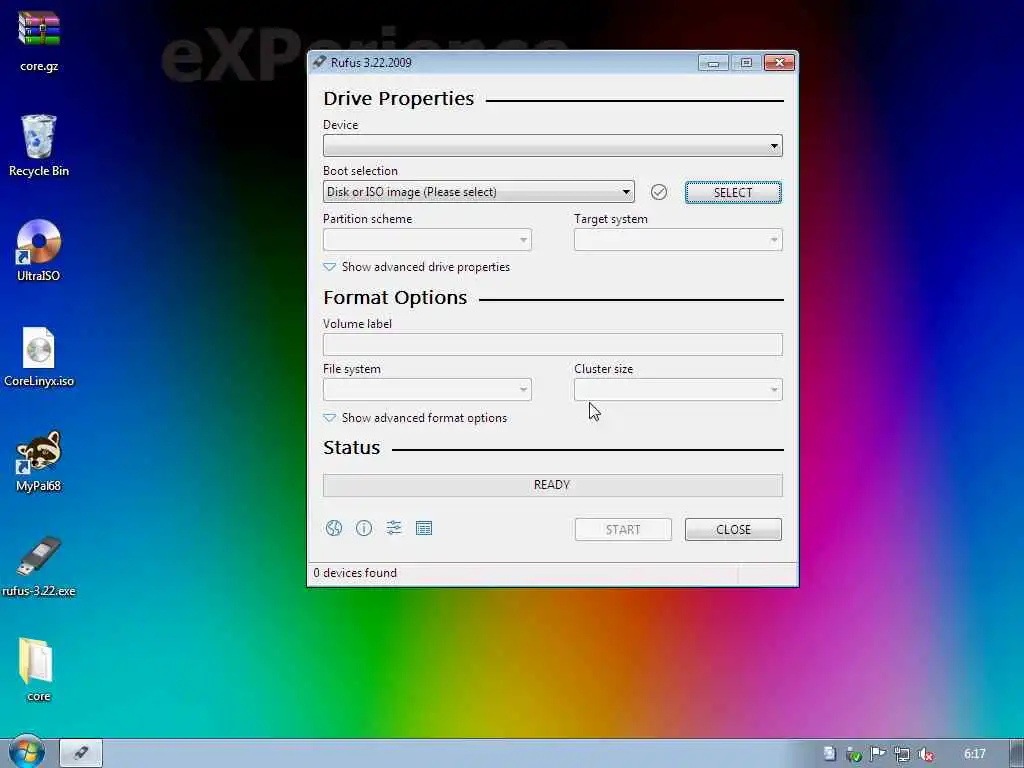Open the Cluster size dropdown

click(x=678, y=390)
